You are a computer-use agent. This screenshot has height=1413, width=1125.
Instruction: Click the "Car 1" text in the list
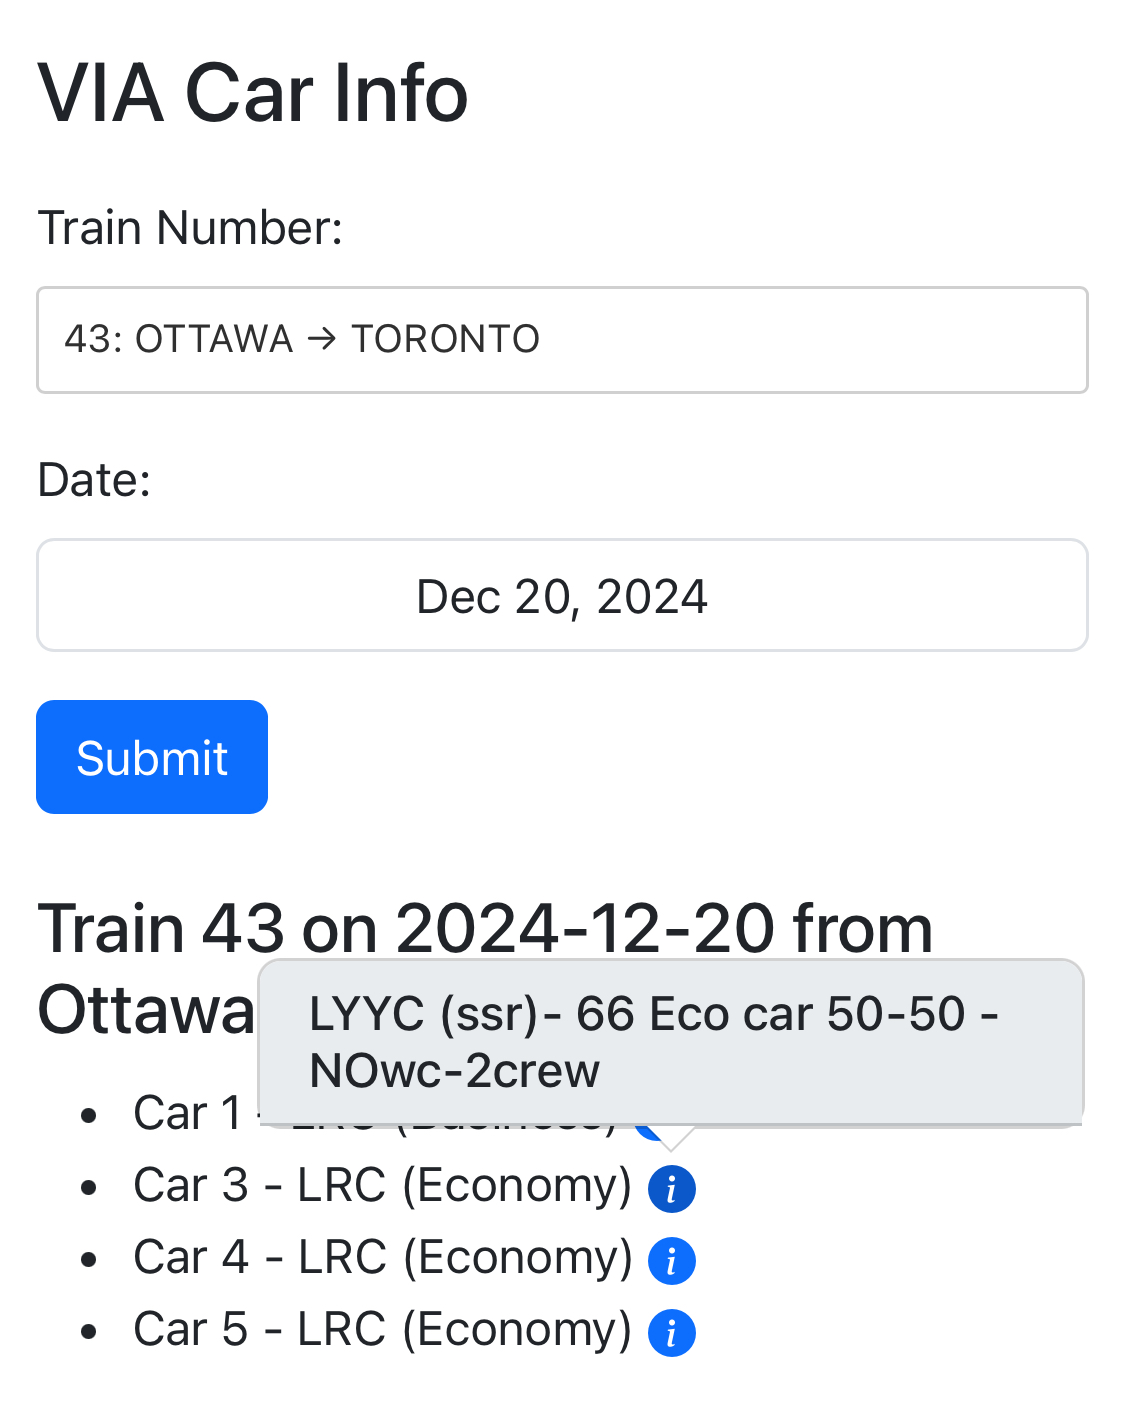[187, 1114]
